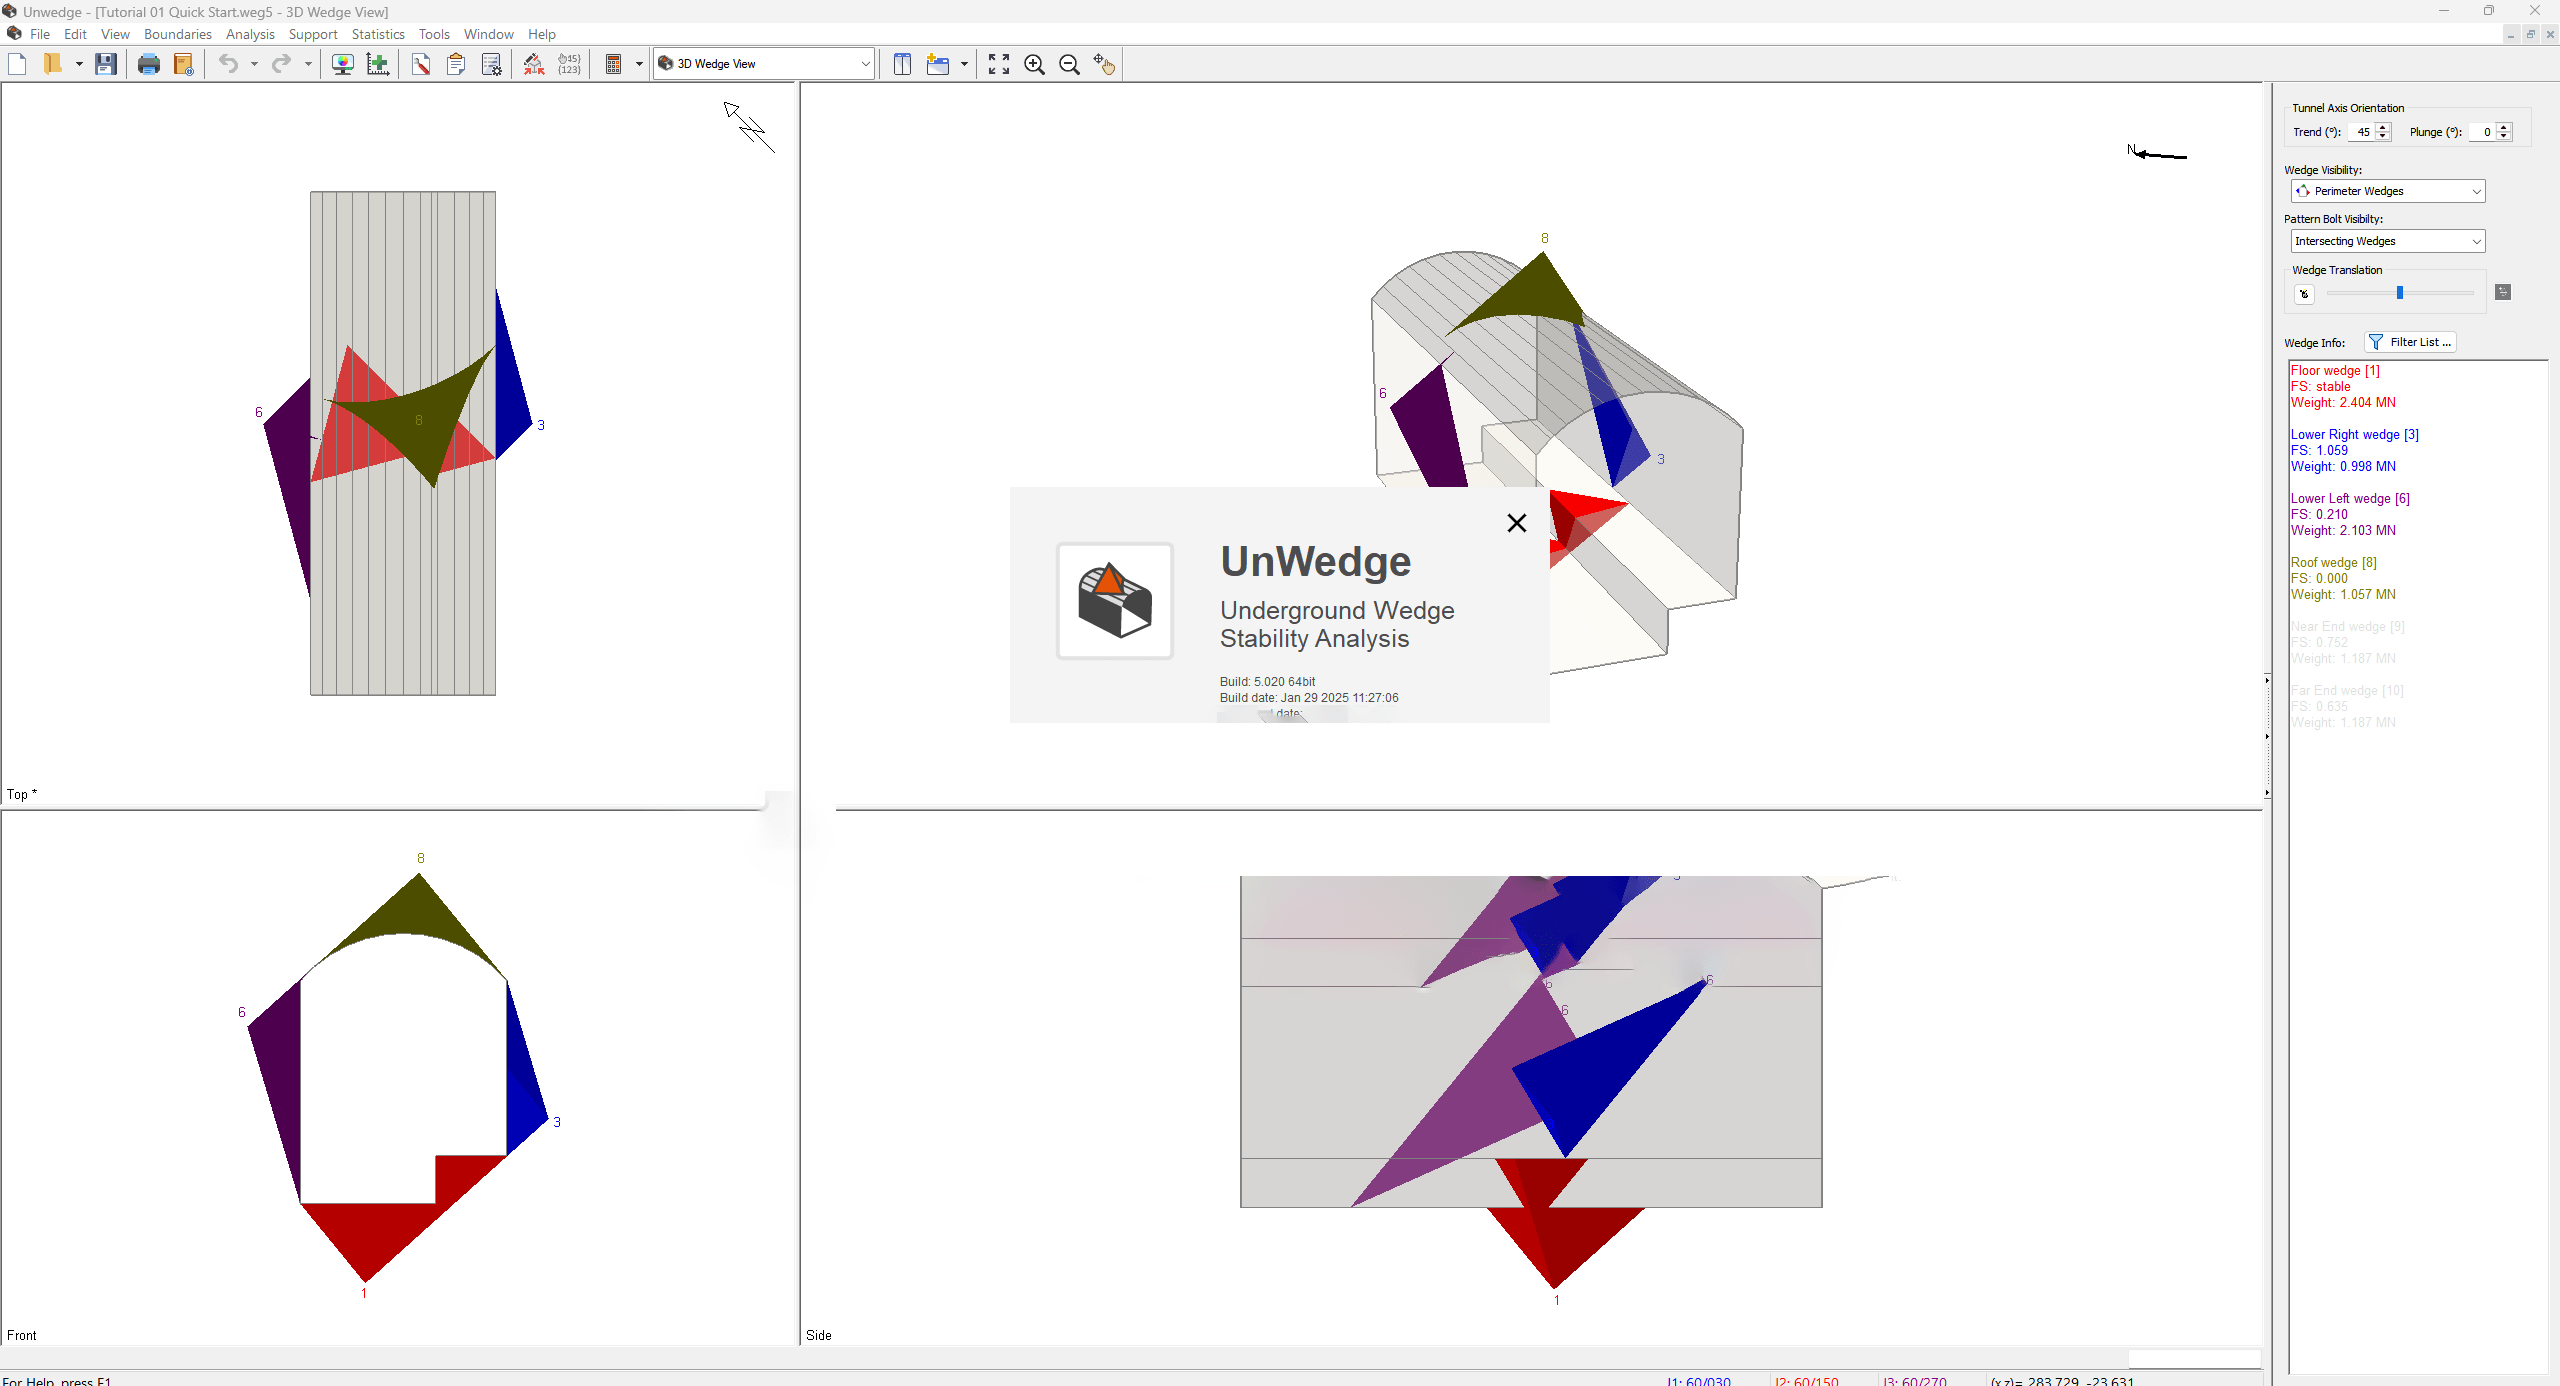This screenshot has width=2560, height=1386.
Task: Click the Wedge Translation slider handle
Action: 2399,293
